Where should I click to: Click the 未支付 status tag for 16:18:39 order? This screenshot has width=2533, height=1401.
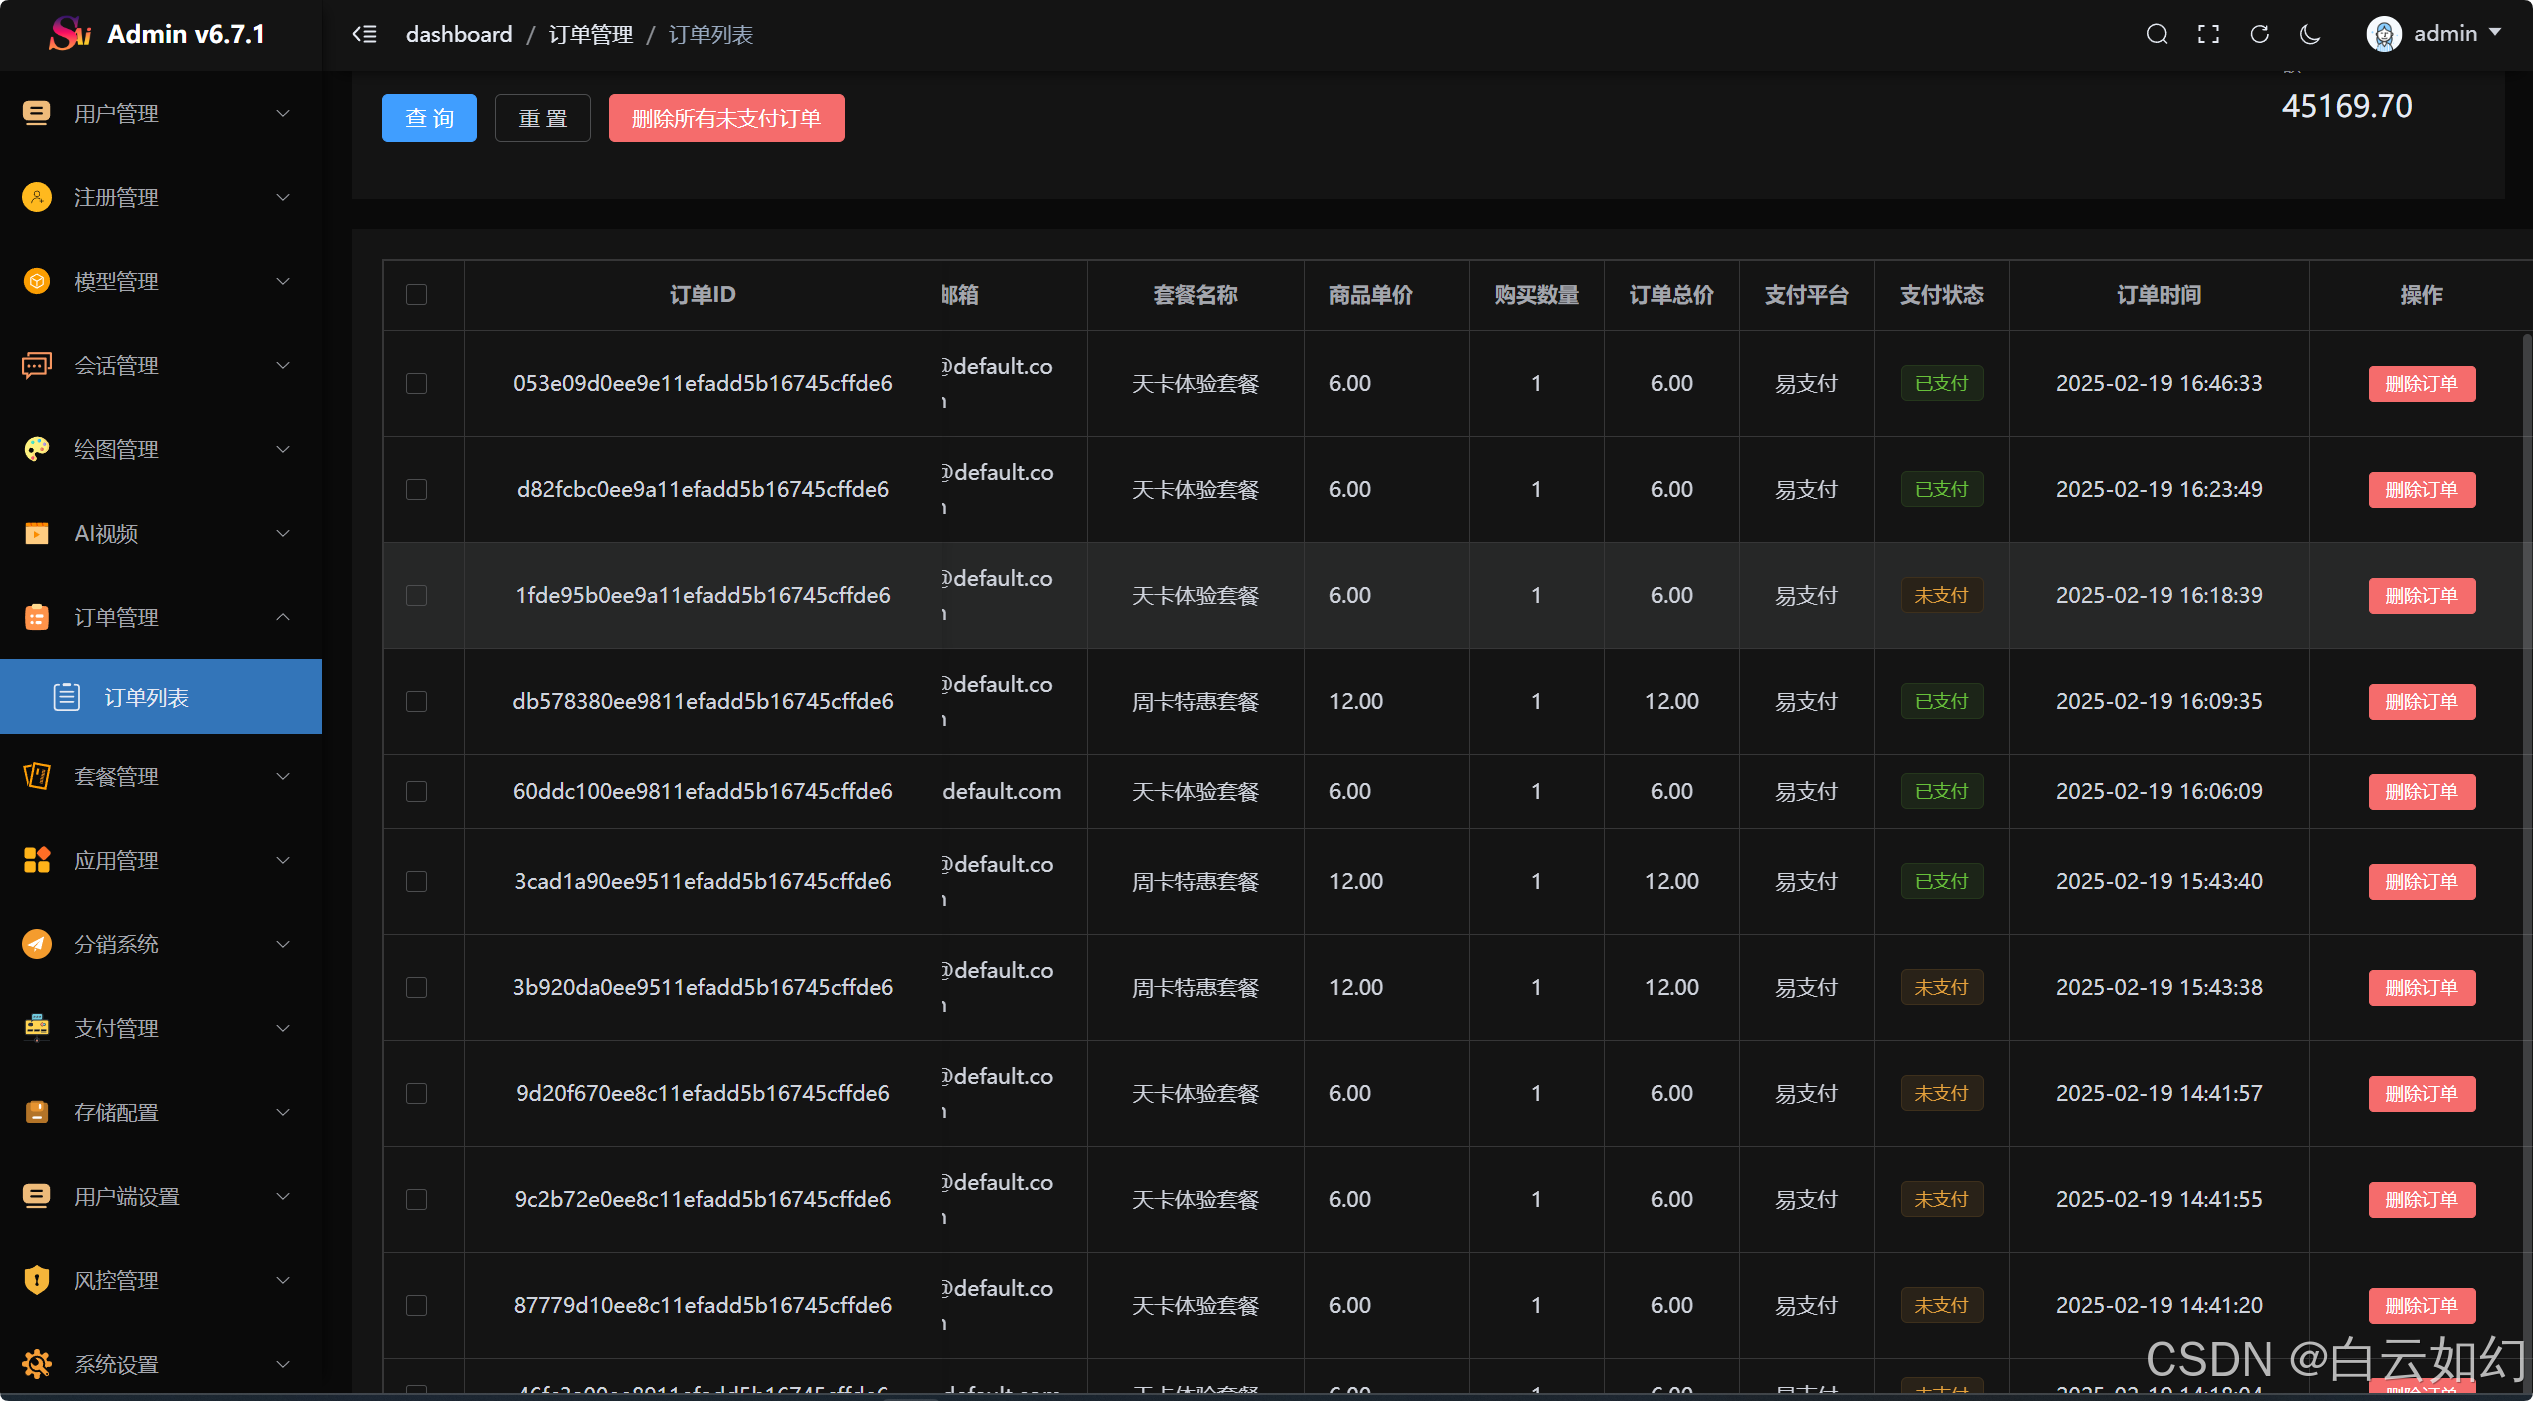(x=1941, y=596)
